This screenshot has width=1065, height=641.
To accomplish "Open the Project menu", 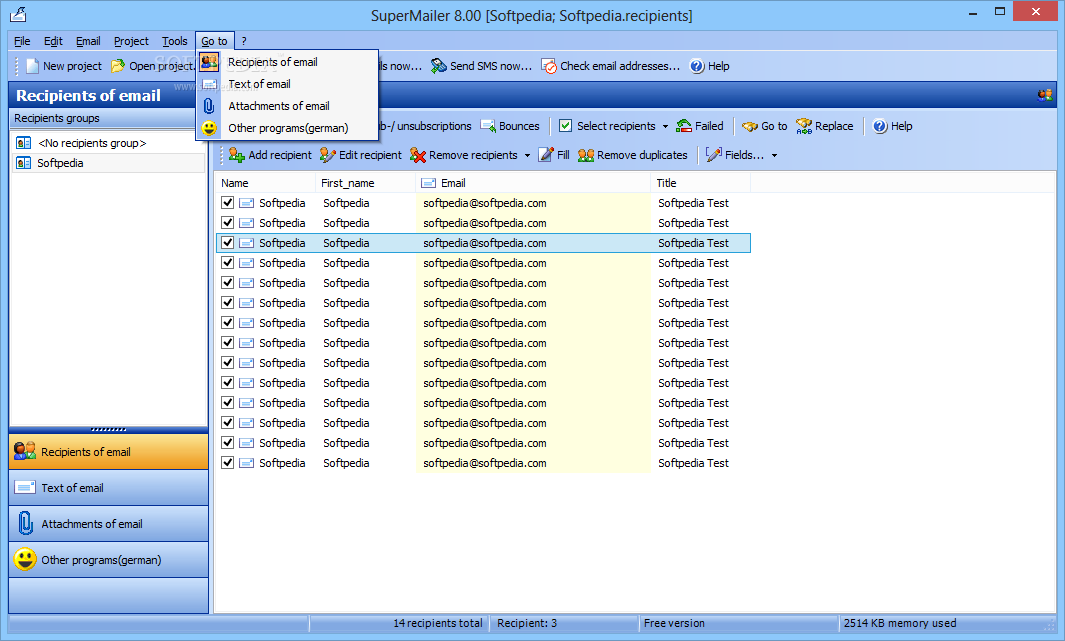I will tap(131, 41).
